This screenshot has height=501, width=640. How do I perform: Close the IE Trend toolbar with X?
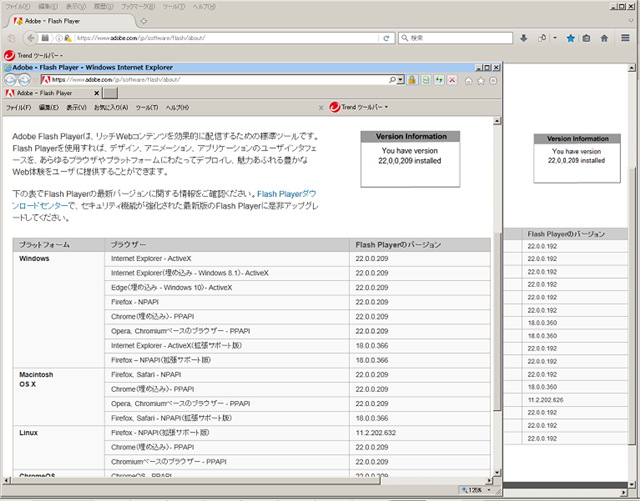(321, 107)
